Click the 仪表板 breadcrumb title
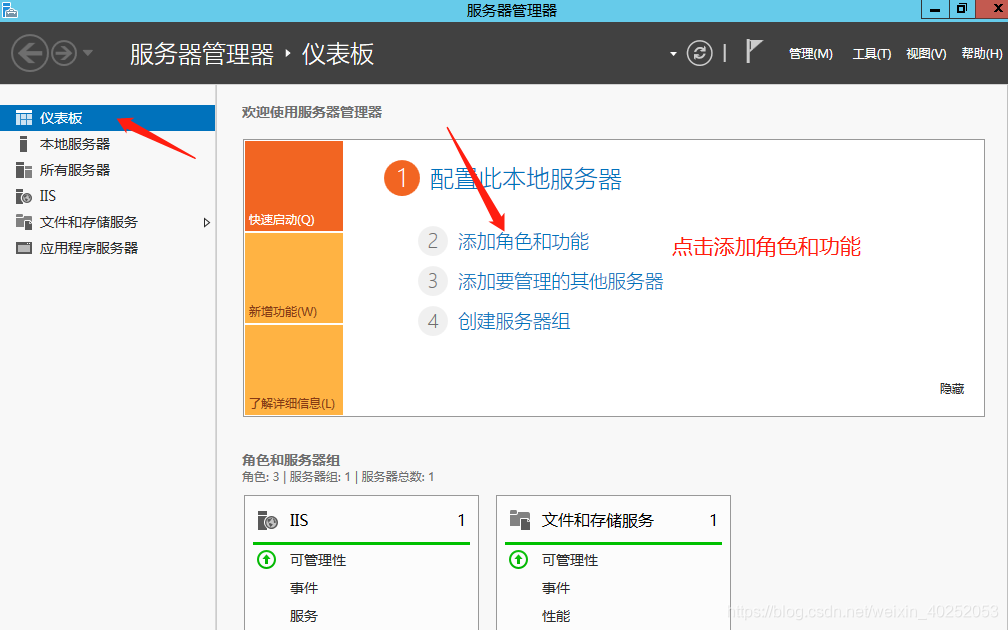This screenshot has width=1008, height=630. click(338, 53)
